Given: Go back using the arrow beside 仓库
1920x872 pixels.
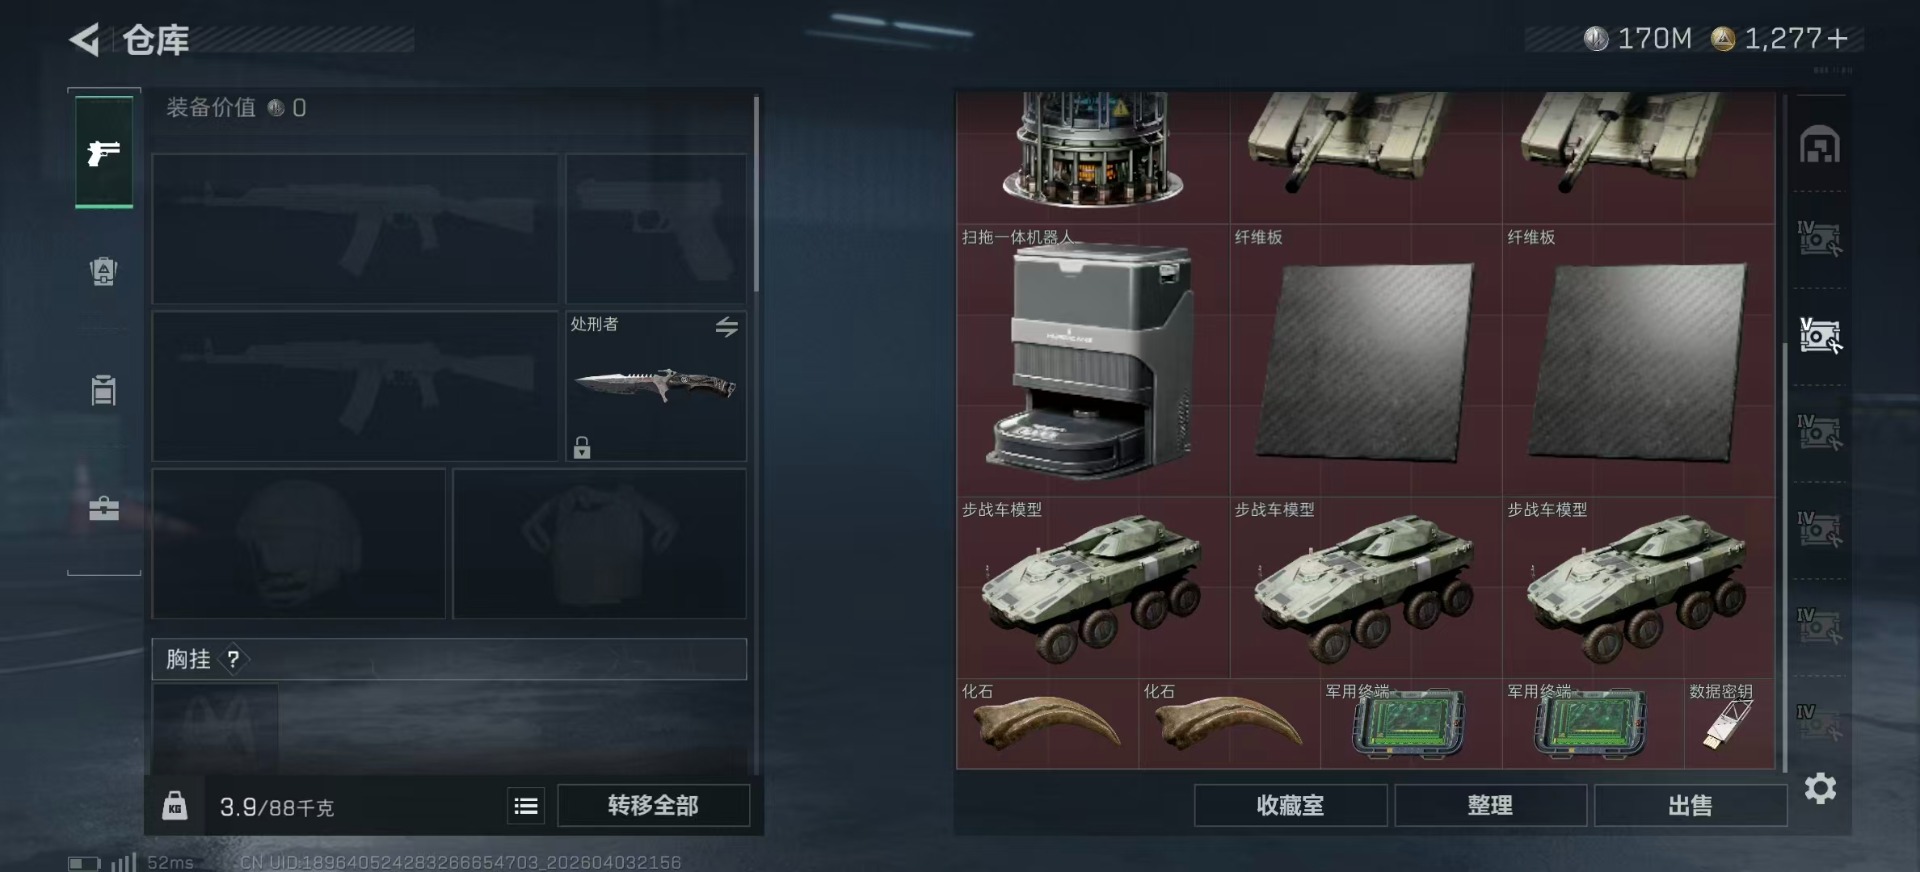Looking at the screenshot, I should (85, 40).
